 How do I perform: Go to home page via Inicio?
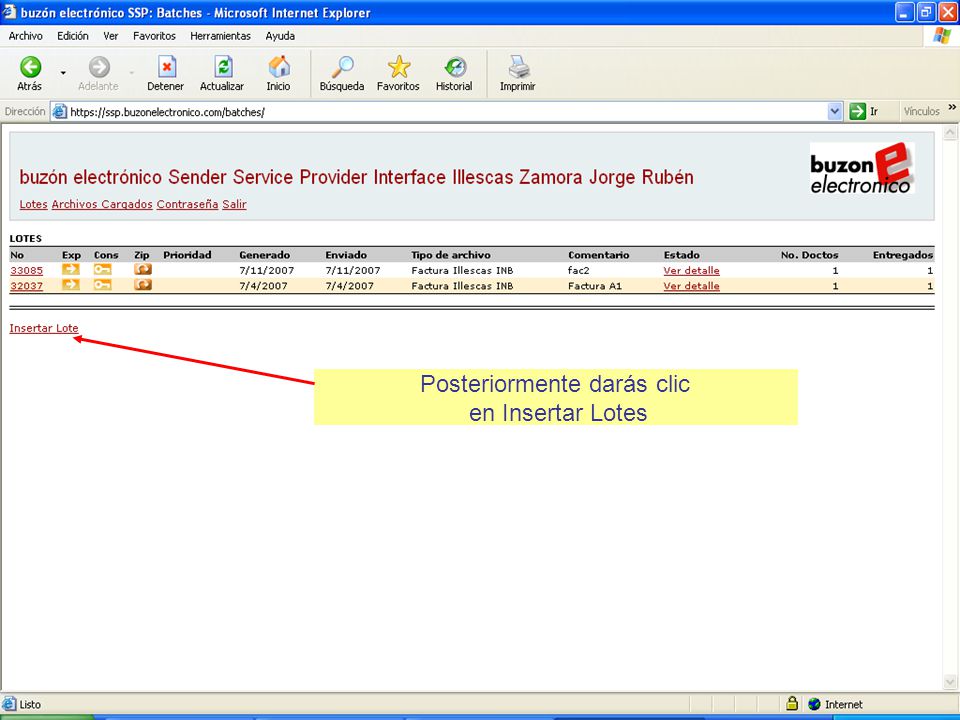tap(278, 74)
